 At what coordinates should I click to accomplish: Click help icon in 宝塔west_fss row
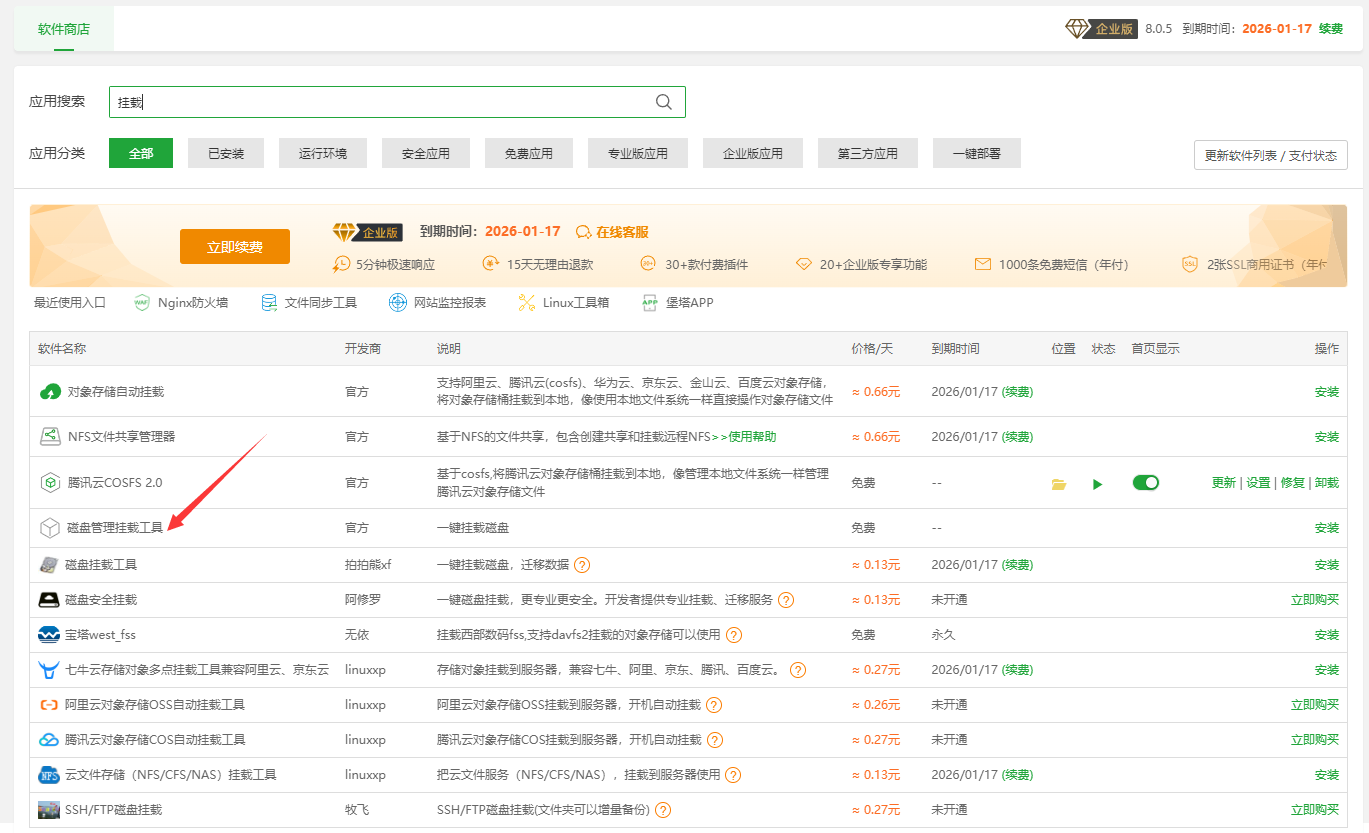(x=734, y=635)
